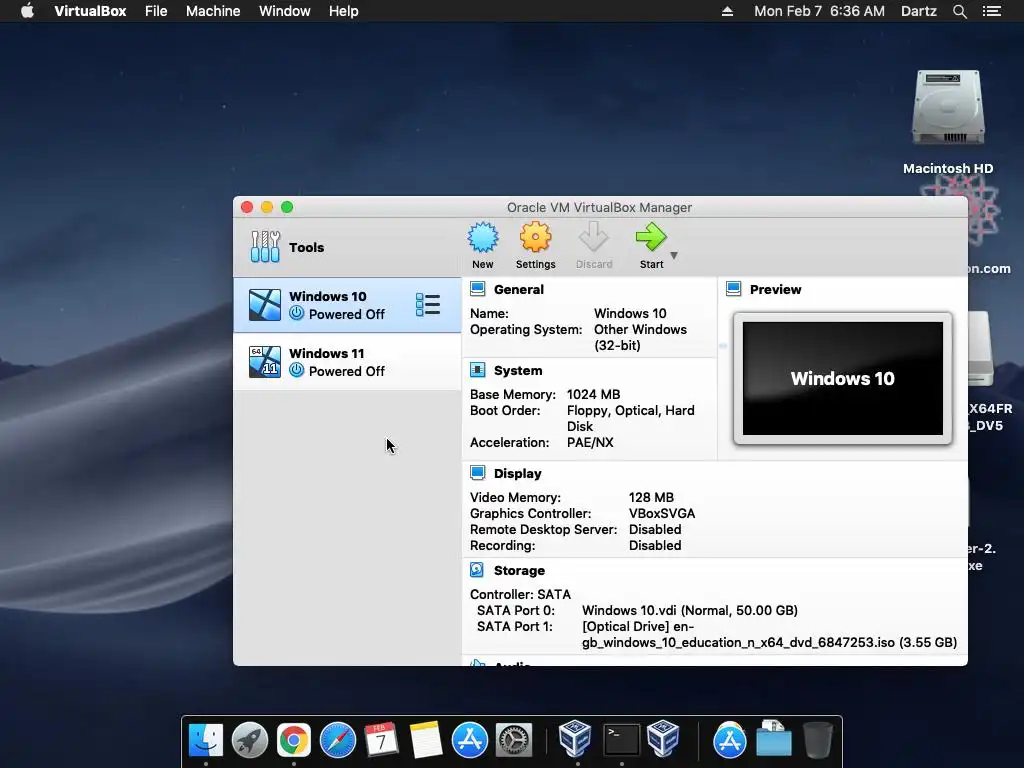Image resolution: width=1024 pixels, height=768 pixels.
Task: Expand the Start button dropdown arrow
Action: [674, 255]
